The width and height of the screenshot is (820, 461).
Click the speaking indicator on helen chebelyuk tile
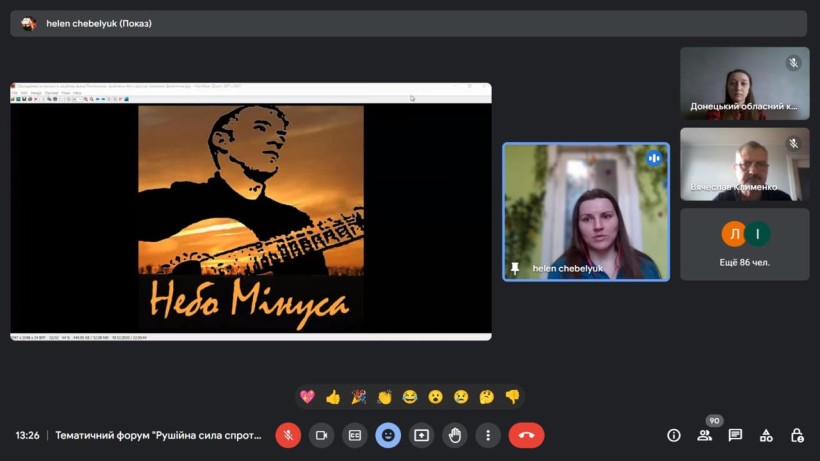point(654,158)
